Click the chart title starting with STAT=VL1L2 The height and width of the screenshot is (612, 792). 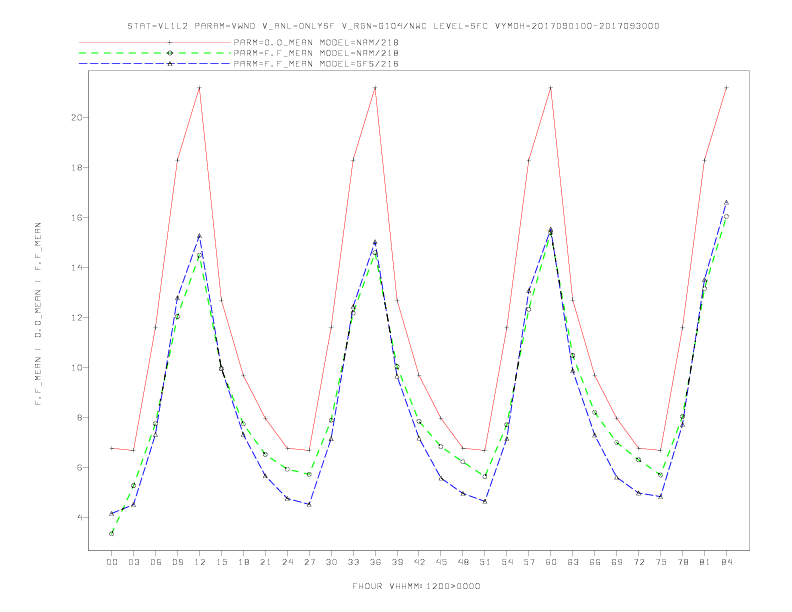pyautogui.click(x=393, y=26)
